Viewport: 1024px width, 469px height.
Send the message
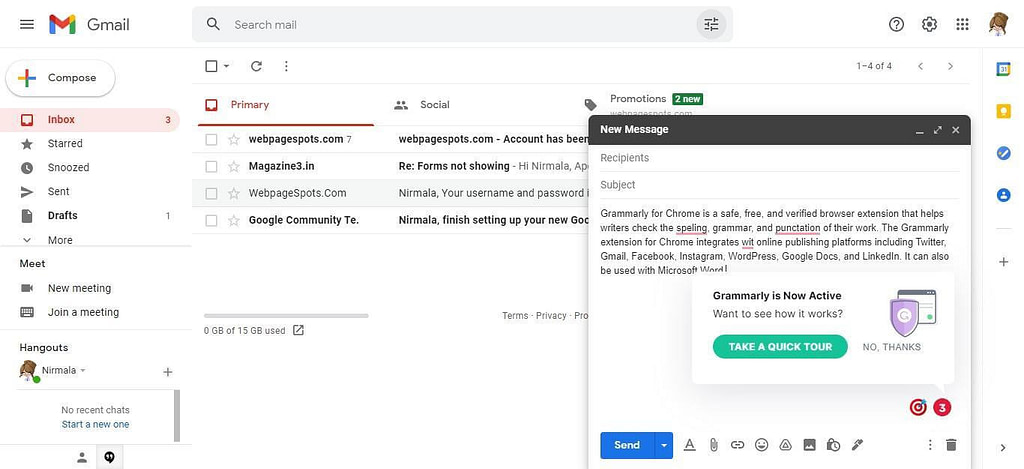click(x=626, y=445)
